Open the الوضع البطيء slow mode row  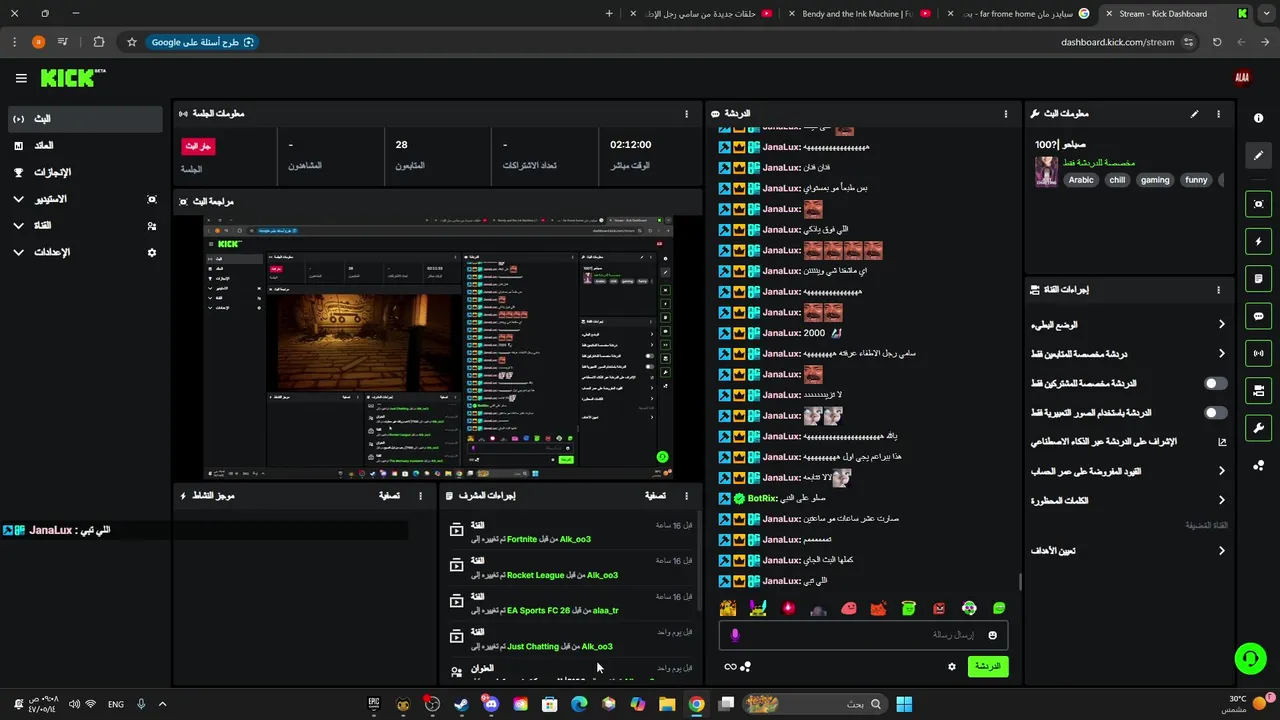[1129, 325]
